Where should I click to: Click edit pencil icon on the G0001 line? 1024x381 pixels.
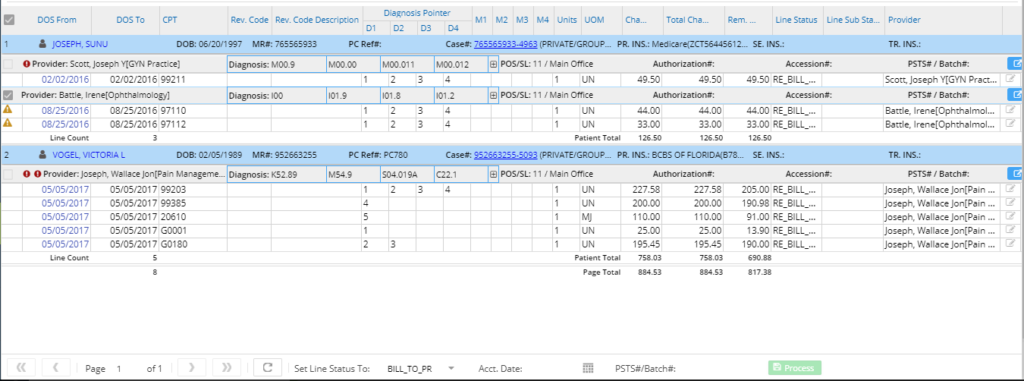1011,230
